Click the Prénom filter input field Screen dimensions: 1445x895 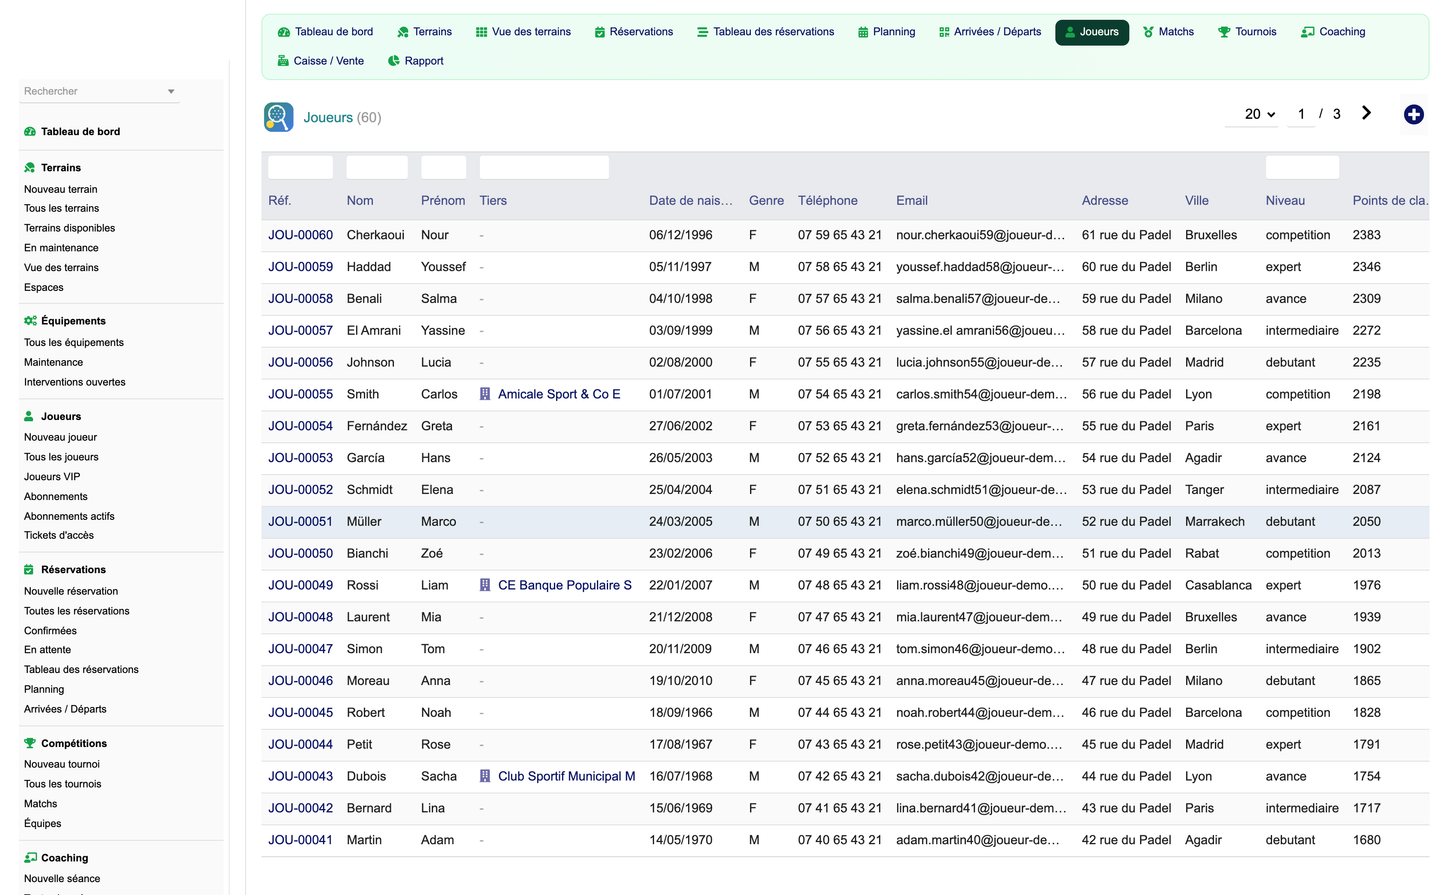pyautogui.click(x=443, y=168)
